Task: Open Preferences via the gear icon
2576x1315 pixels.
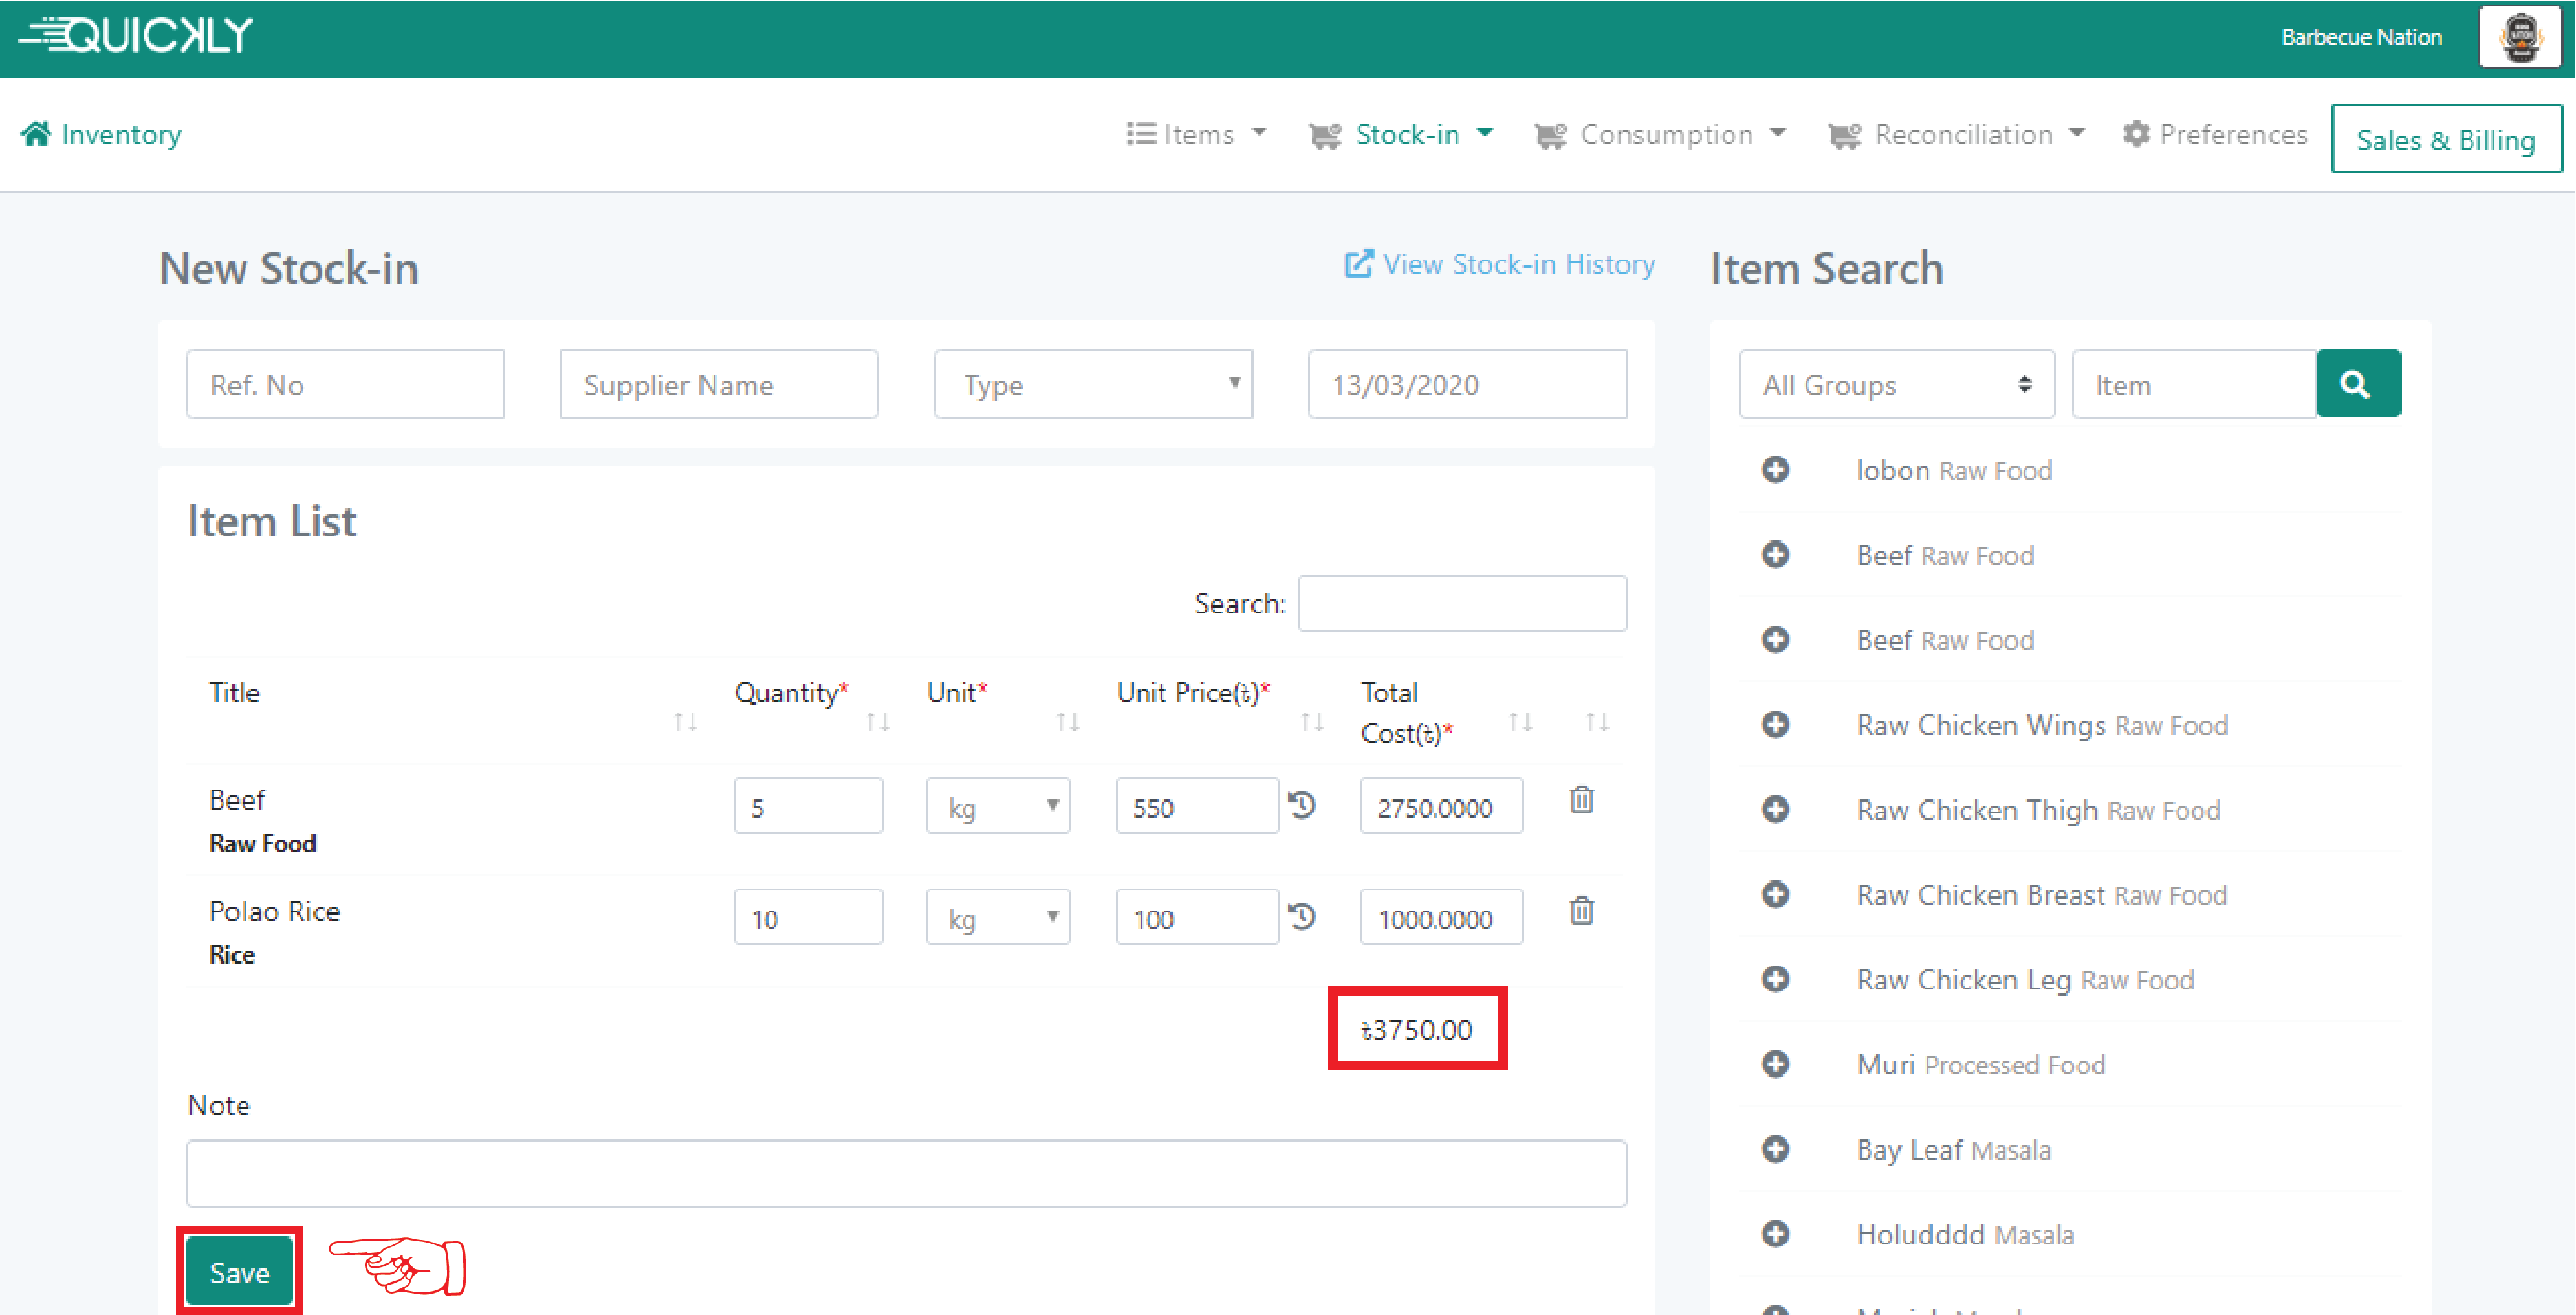Action: pos(2136,134)
